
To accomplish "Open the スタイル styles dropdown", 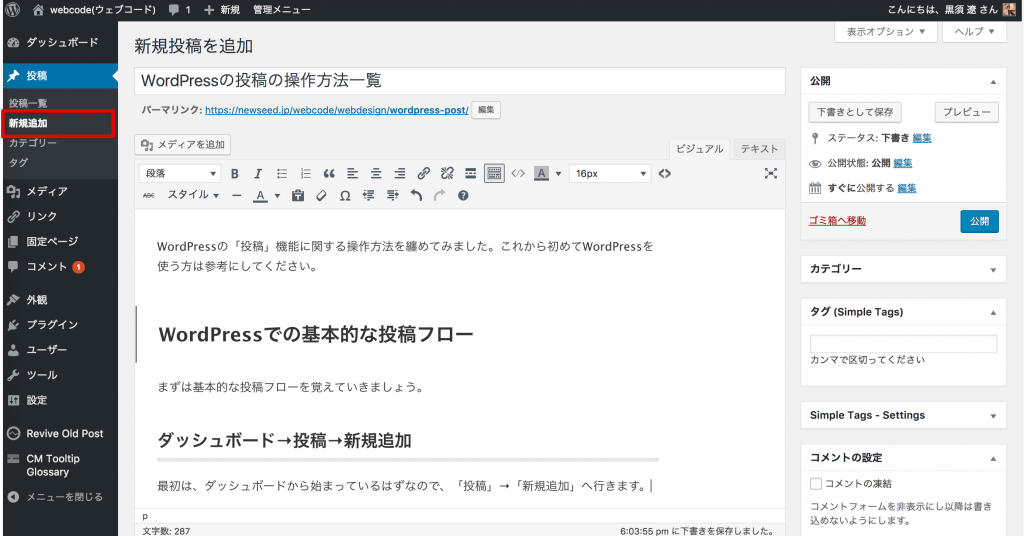I will [x=193, y=195].
